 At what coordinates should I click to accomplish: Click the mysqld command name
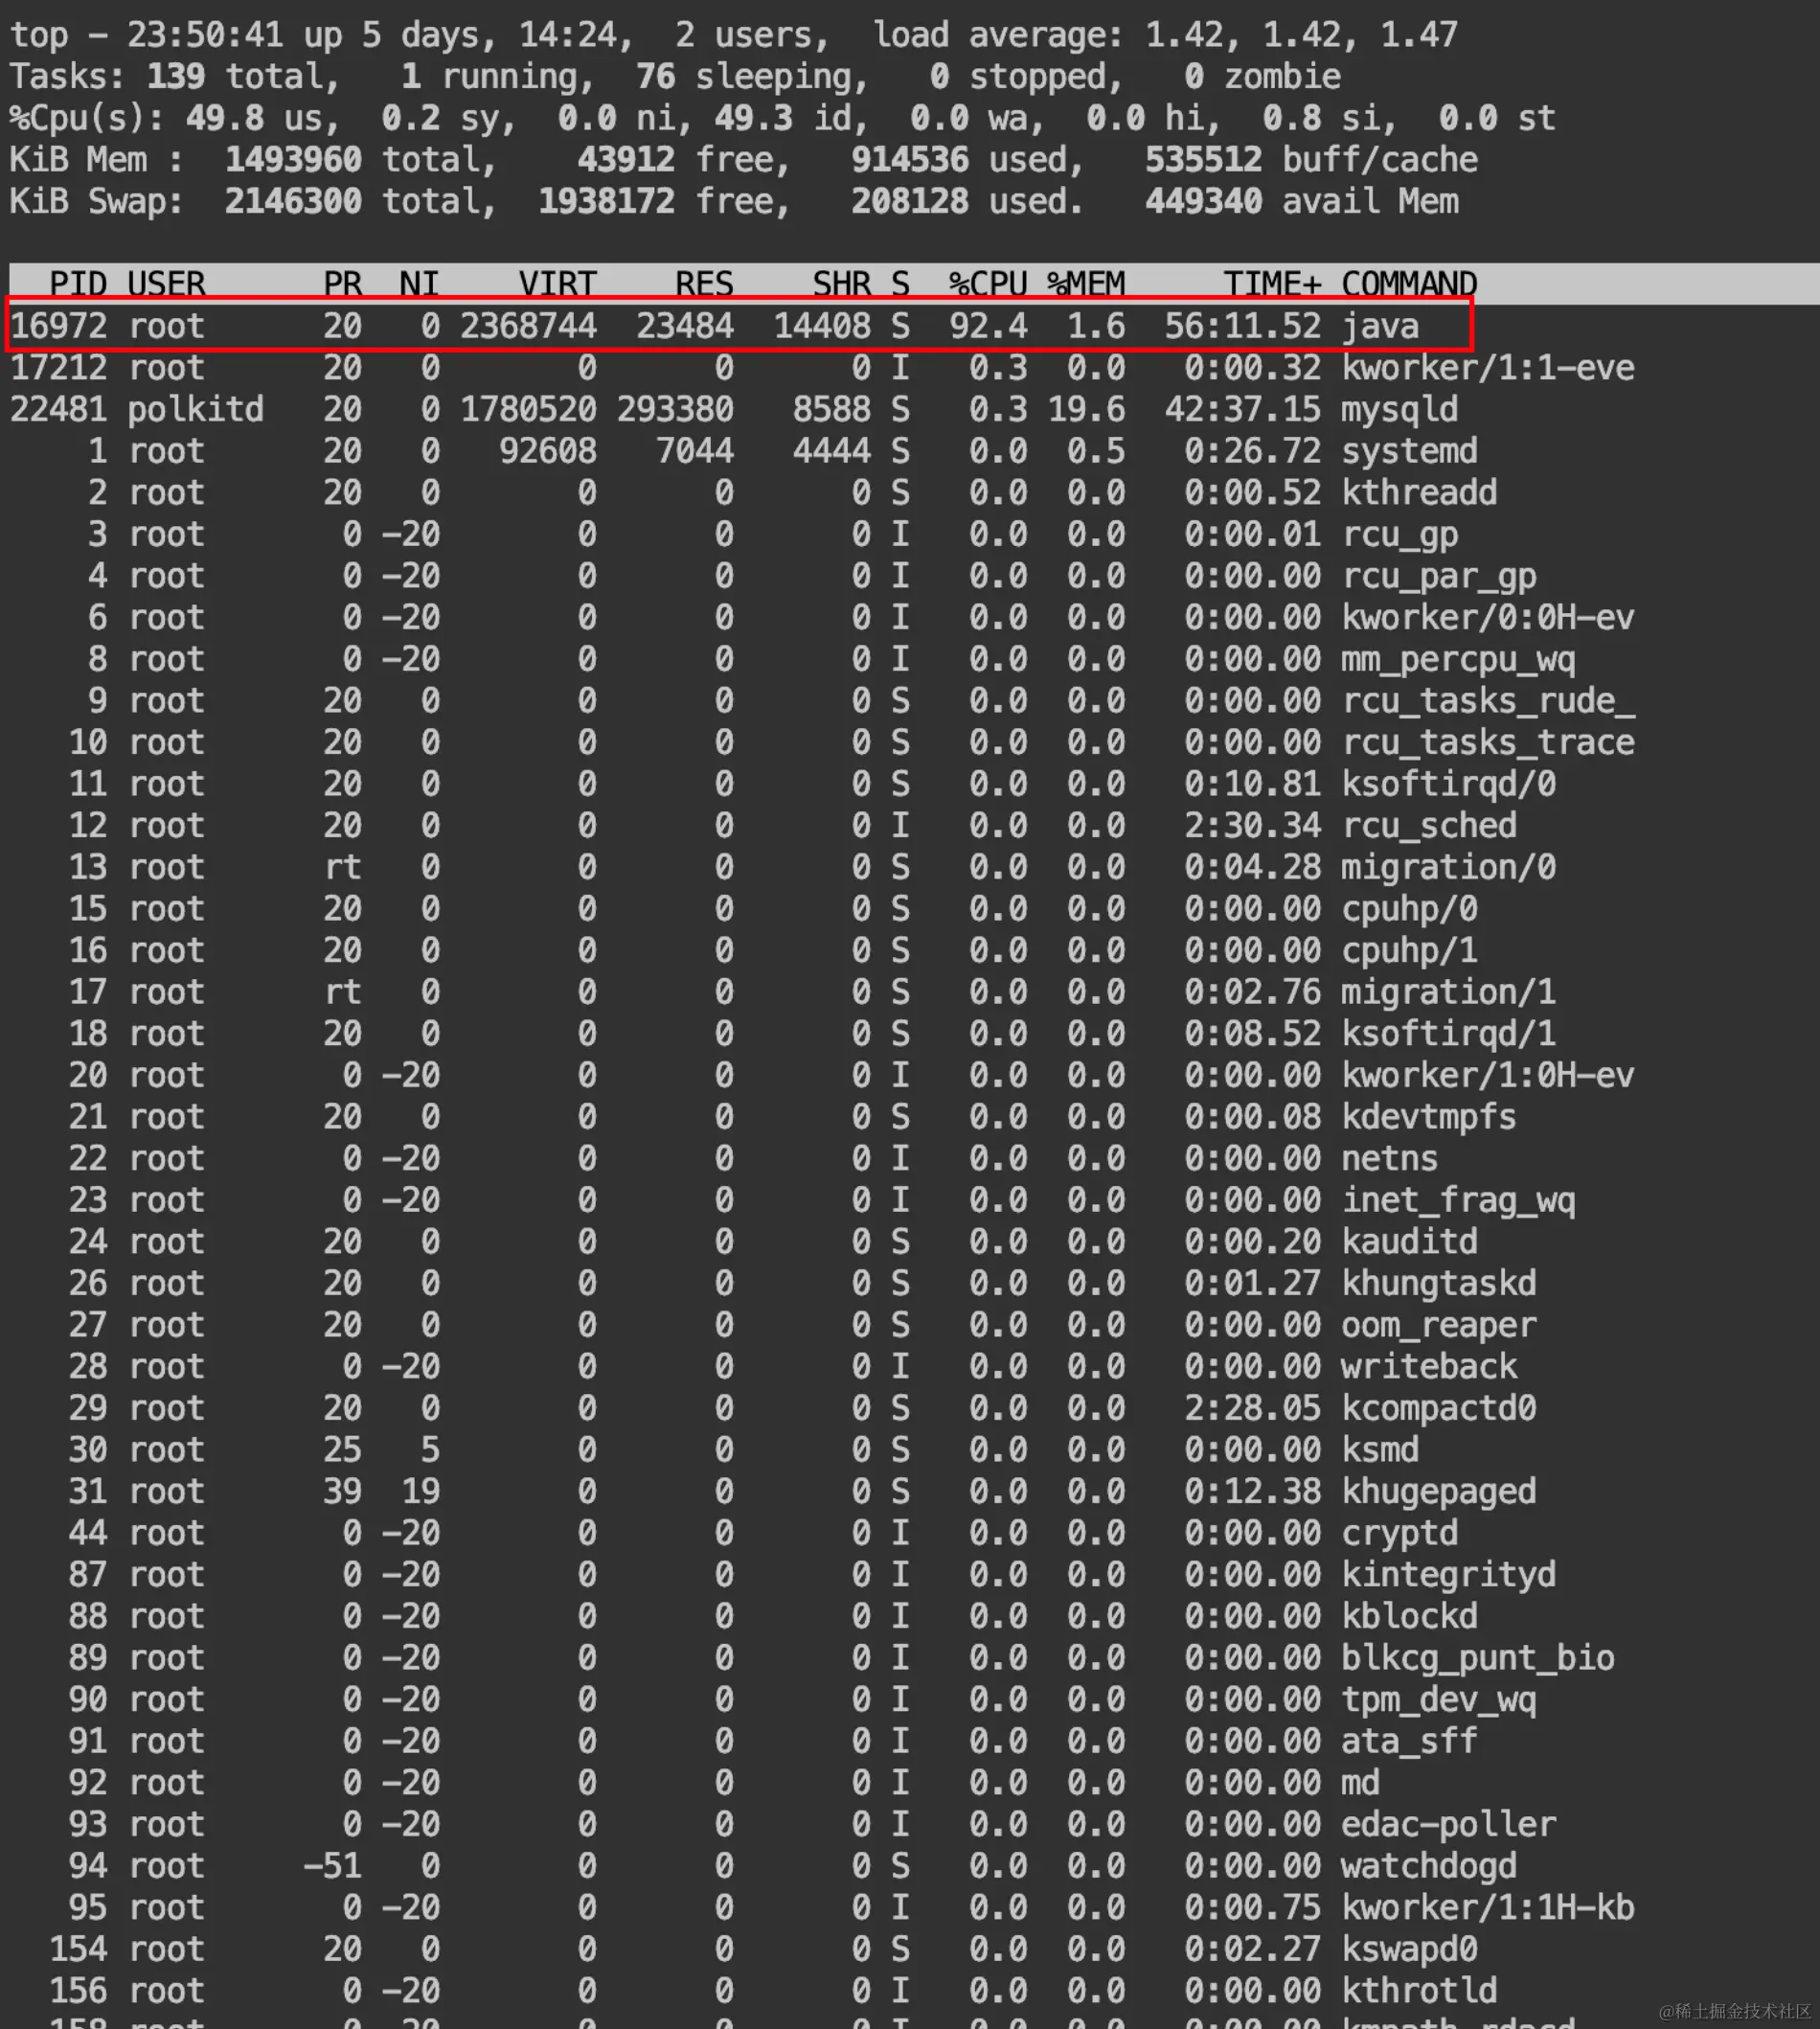(x=1399, y=409)
